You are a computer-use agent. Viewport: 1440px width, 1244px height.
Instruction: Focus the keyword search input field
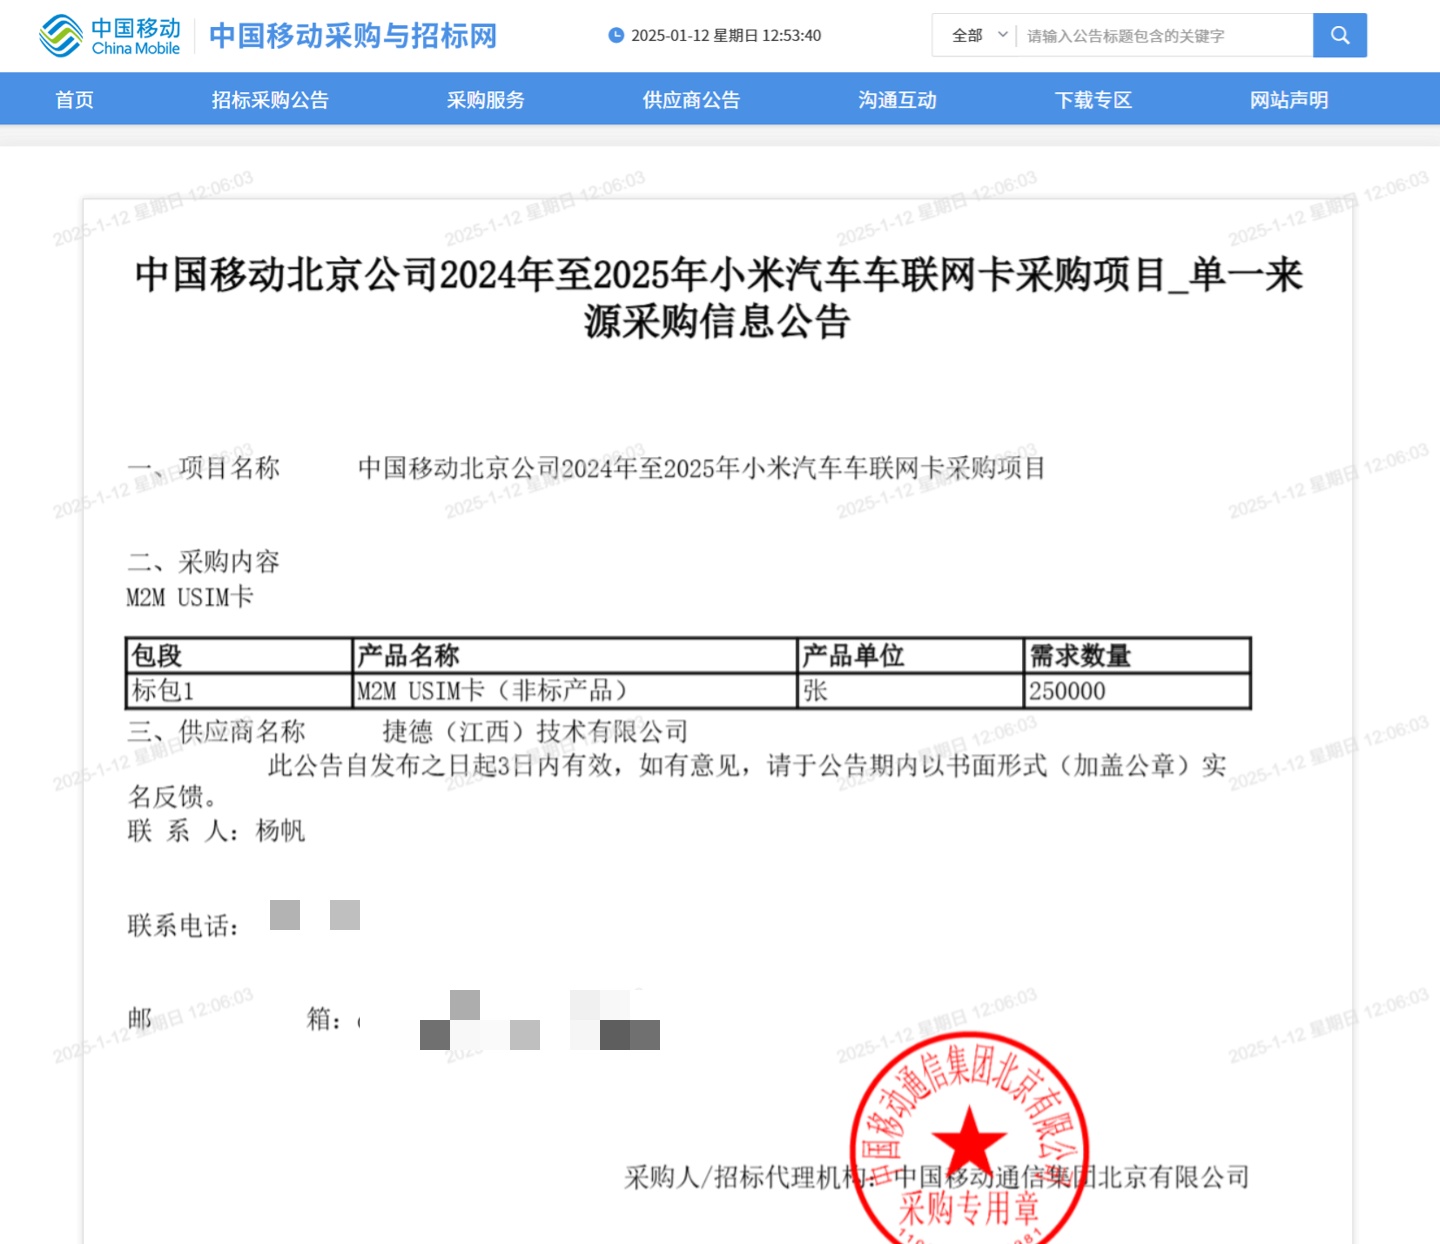[1165, 35]
